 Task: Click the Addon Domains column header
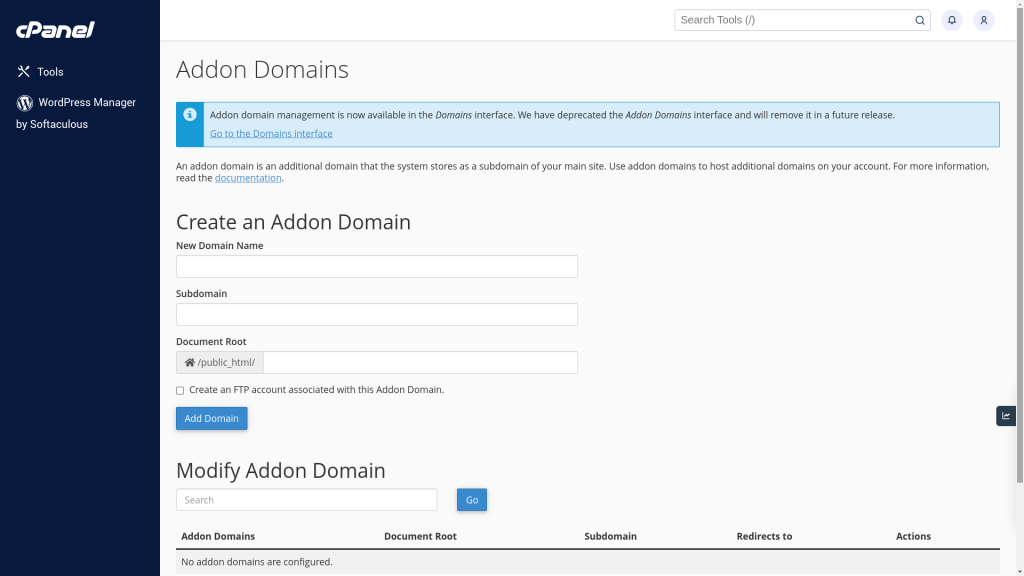pos(218,536)
